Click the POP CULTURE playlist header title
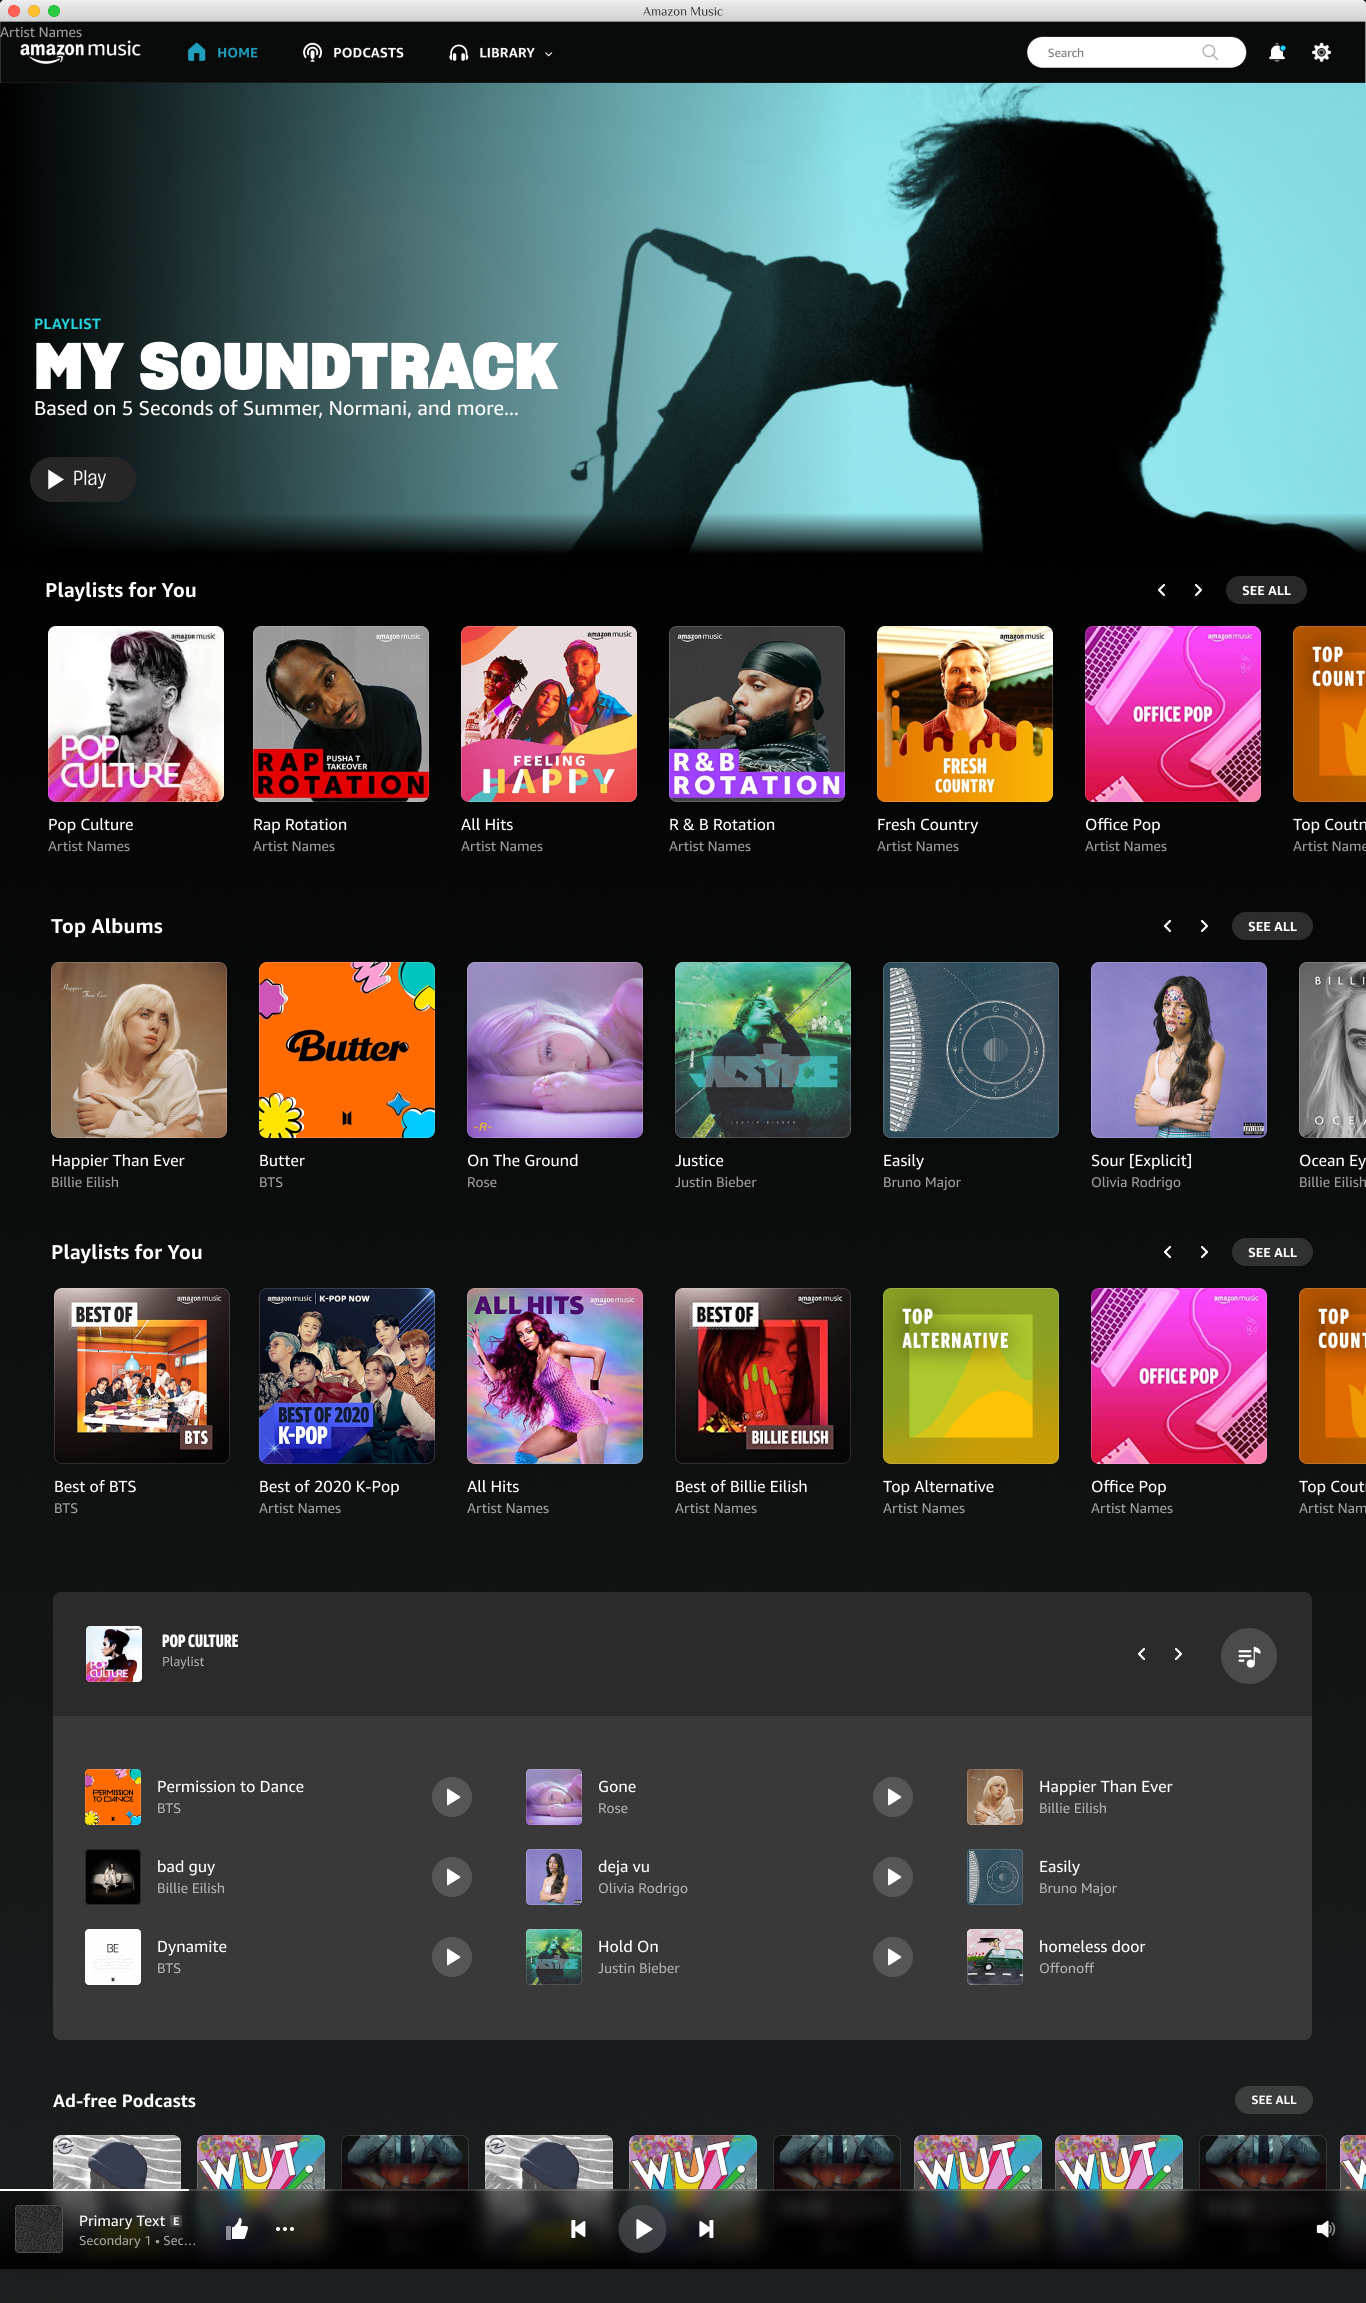Screen dimensions: 1366x2303 (200, 1641)
